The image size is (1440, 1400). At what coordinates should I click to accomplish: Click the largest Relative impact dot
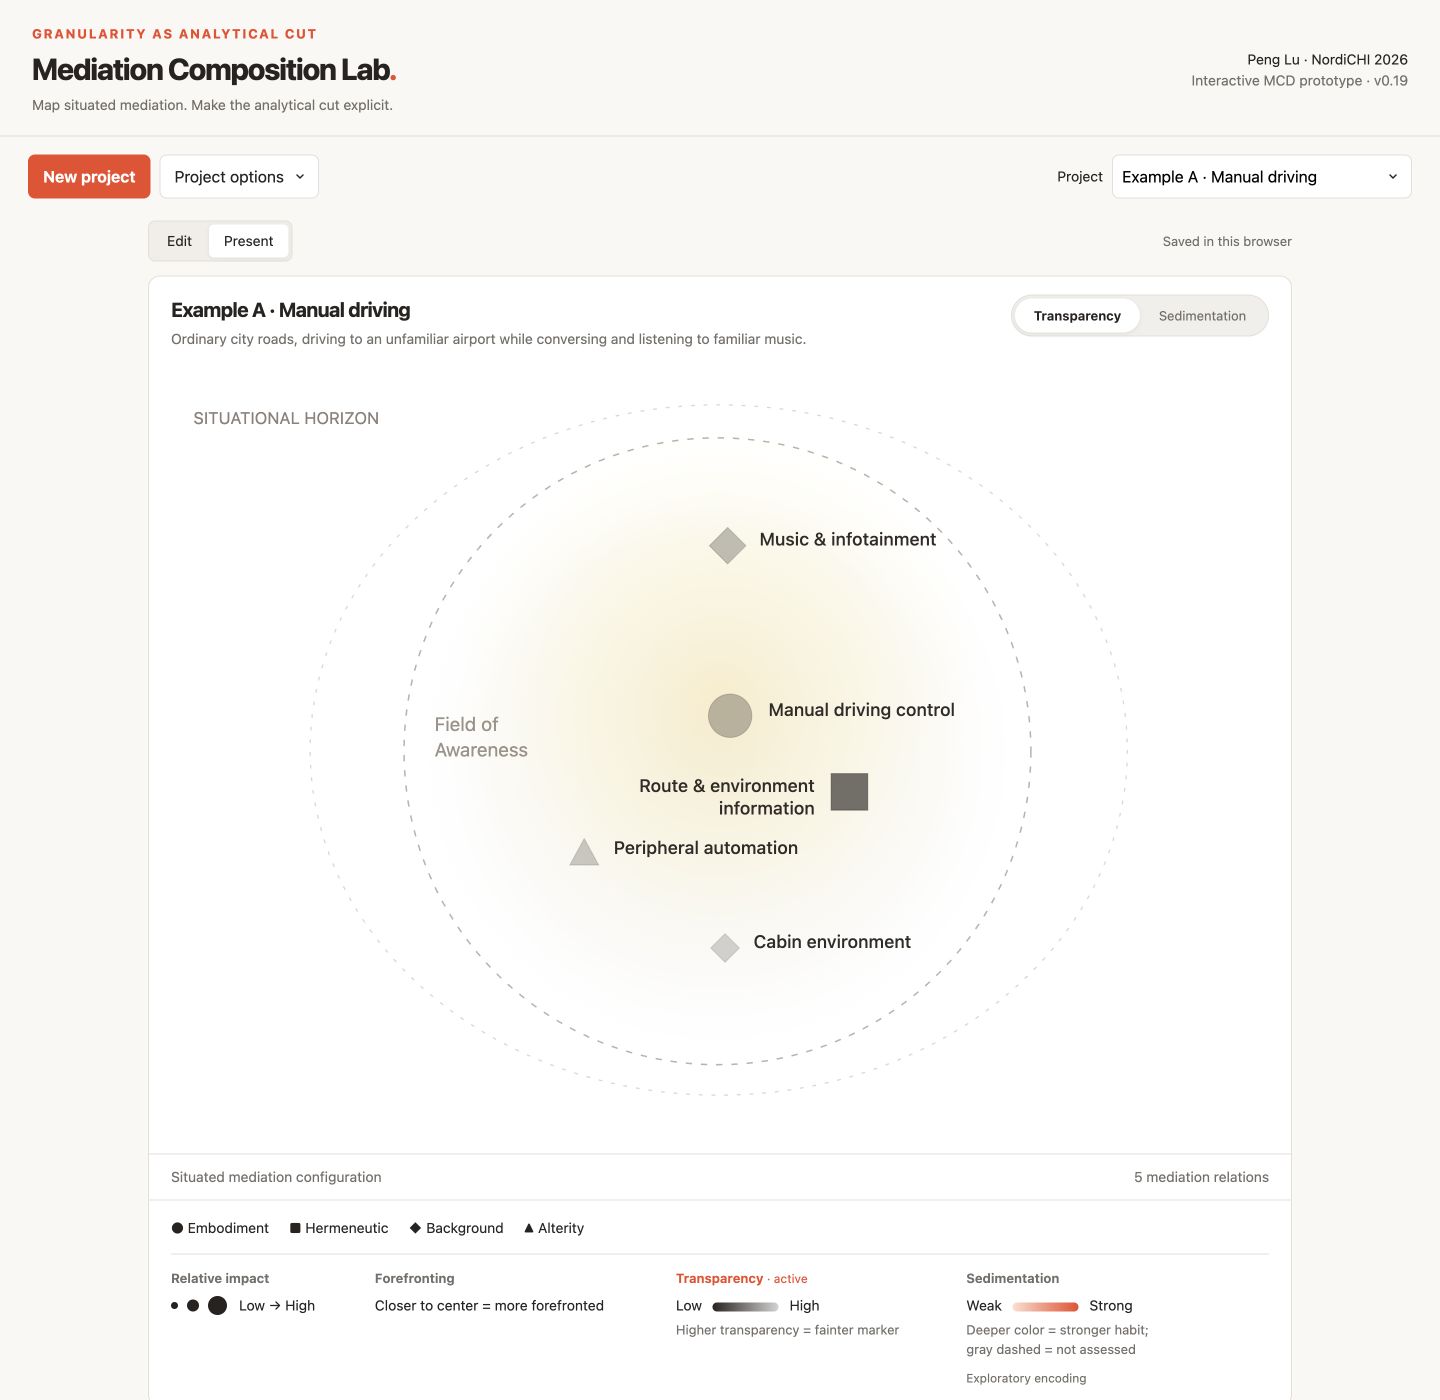pyautogui.click(x=217, y=1306)
